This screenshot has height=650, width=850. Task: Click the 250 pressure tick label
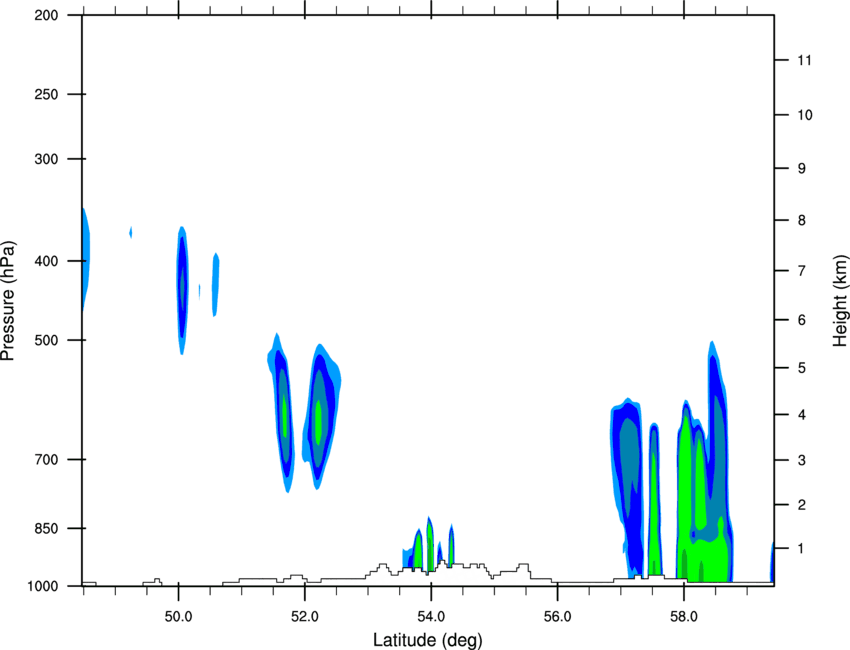click(x=47, y=94)
